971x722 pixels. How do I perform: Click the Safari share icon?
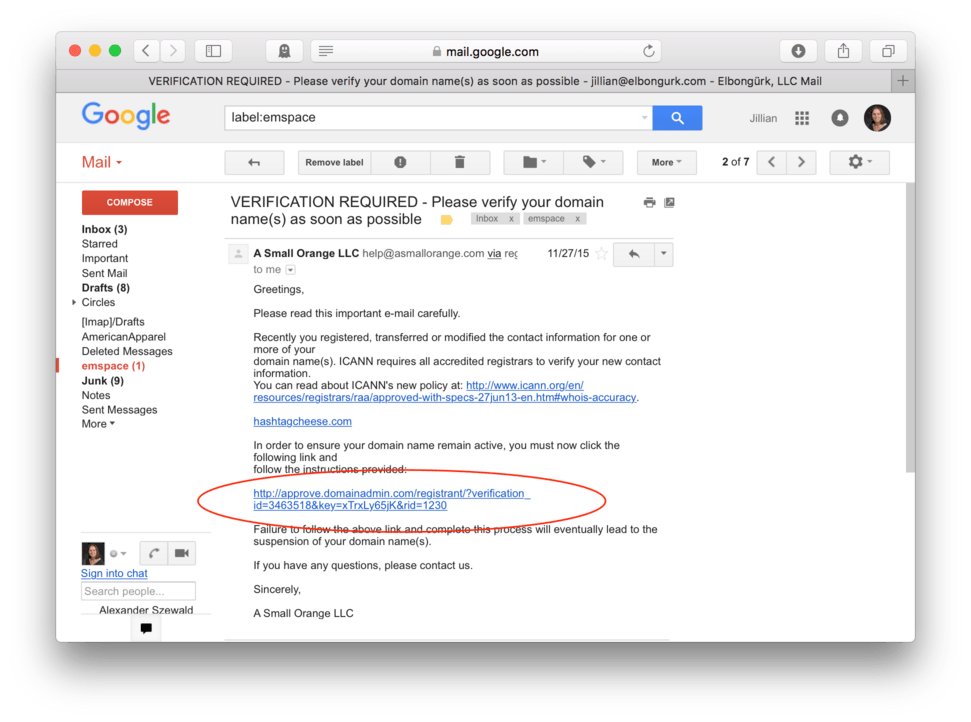click(x=843, y=51)
